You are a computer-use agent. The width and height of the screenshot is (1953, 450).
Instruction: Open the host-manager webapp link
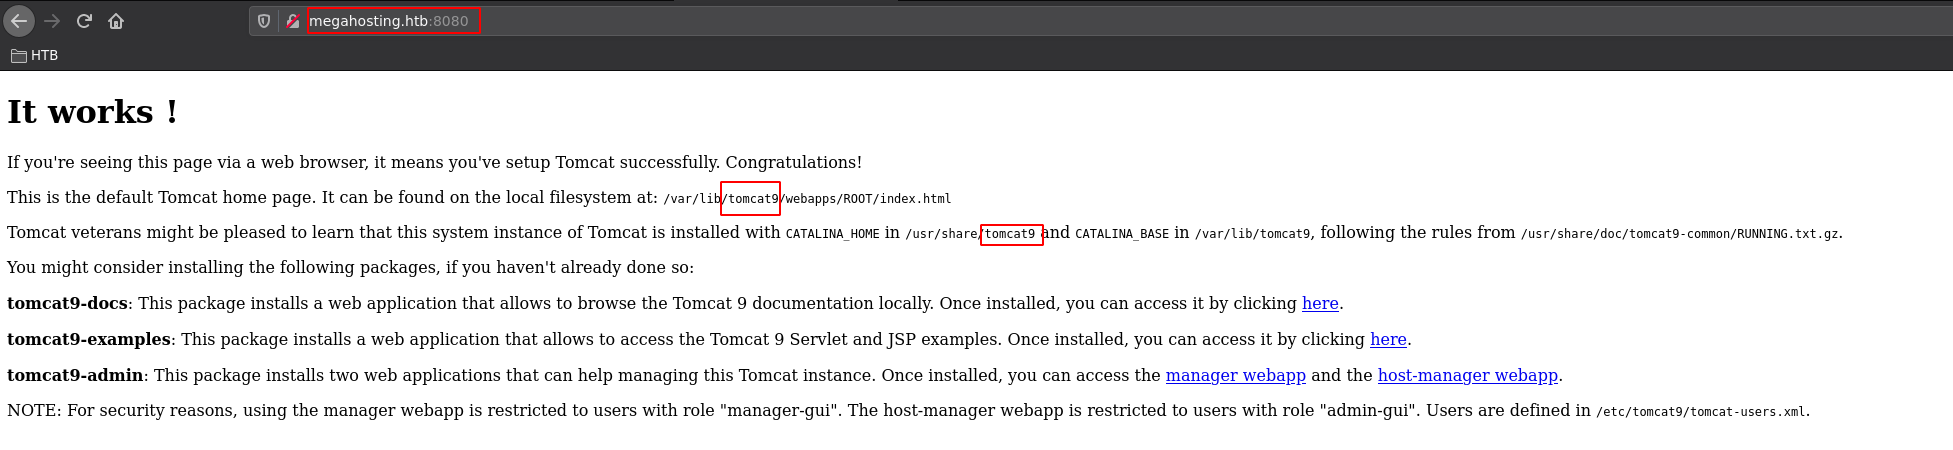[x=1468, y=375]
